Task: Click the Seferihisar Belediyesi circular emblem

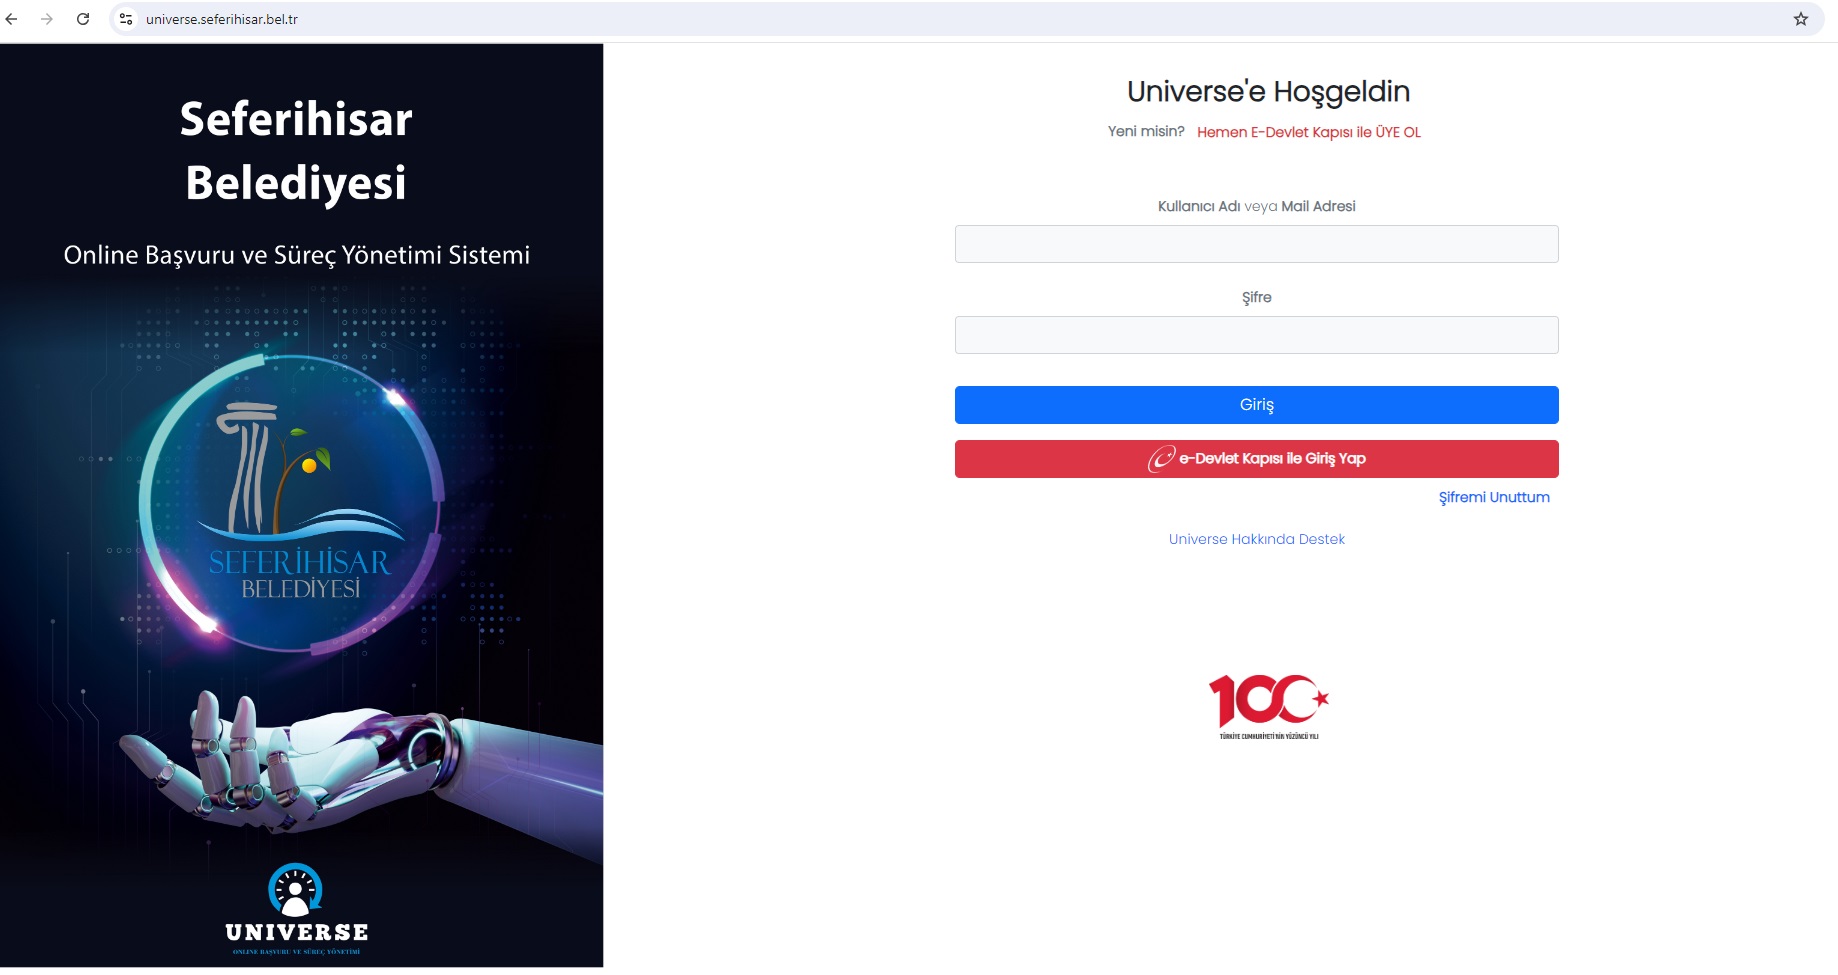Action: tap(292, 503)
